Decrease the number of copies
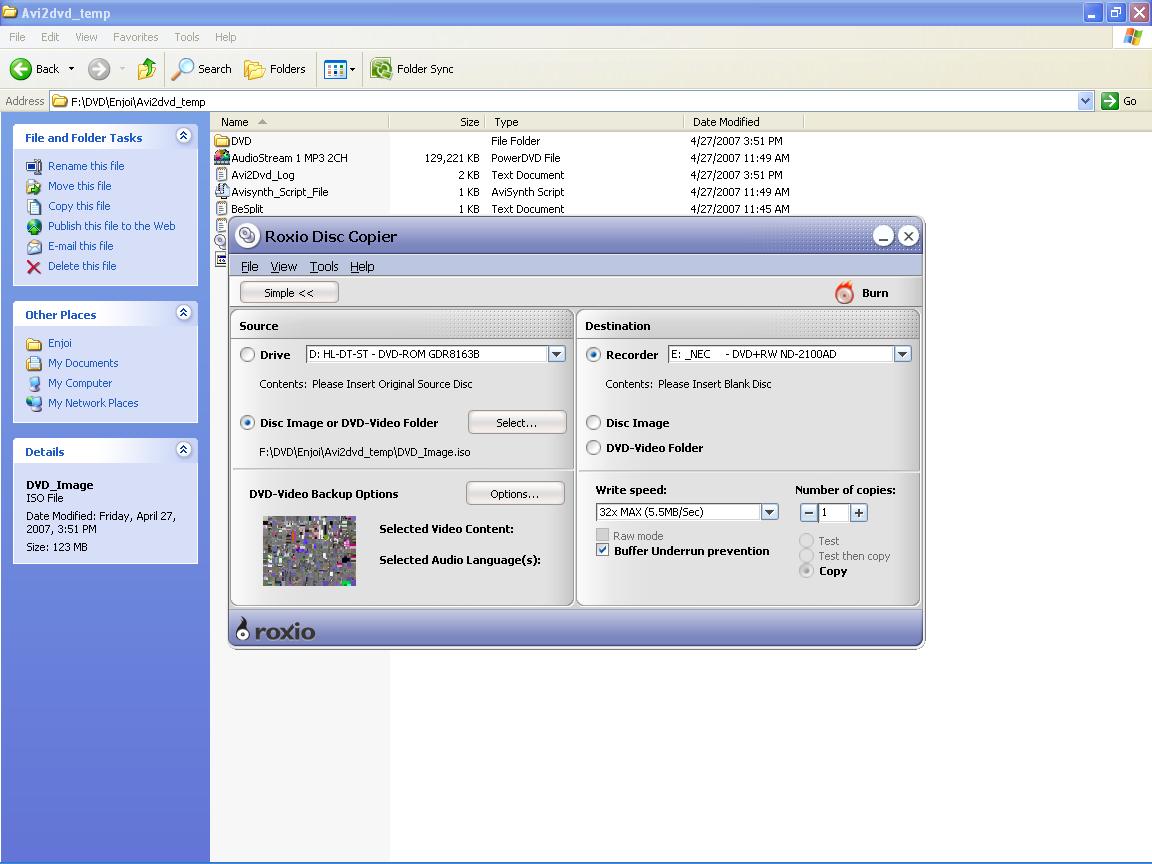The width and height of the screenshot is (1152, 864). 809,513
